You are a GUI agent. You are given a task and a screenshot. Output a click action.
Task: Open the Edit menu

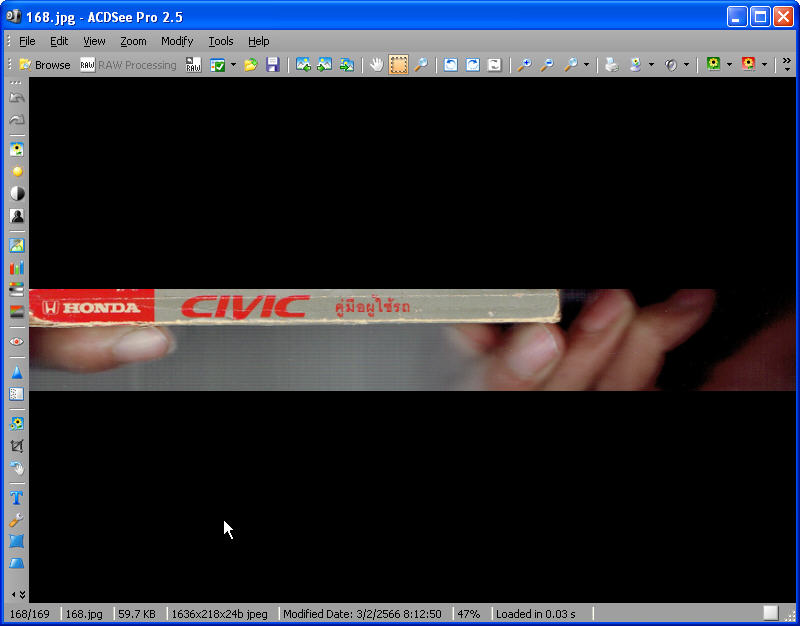pos(59,41)
